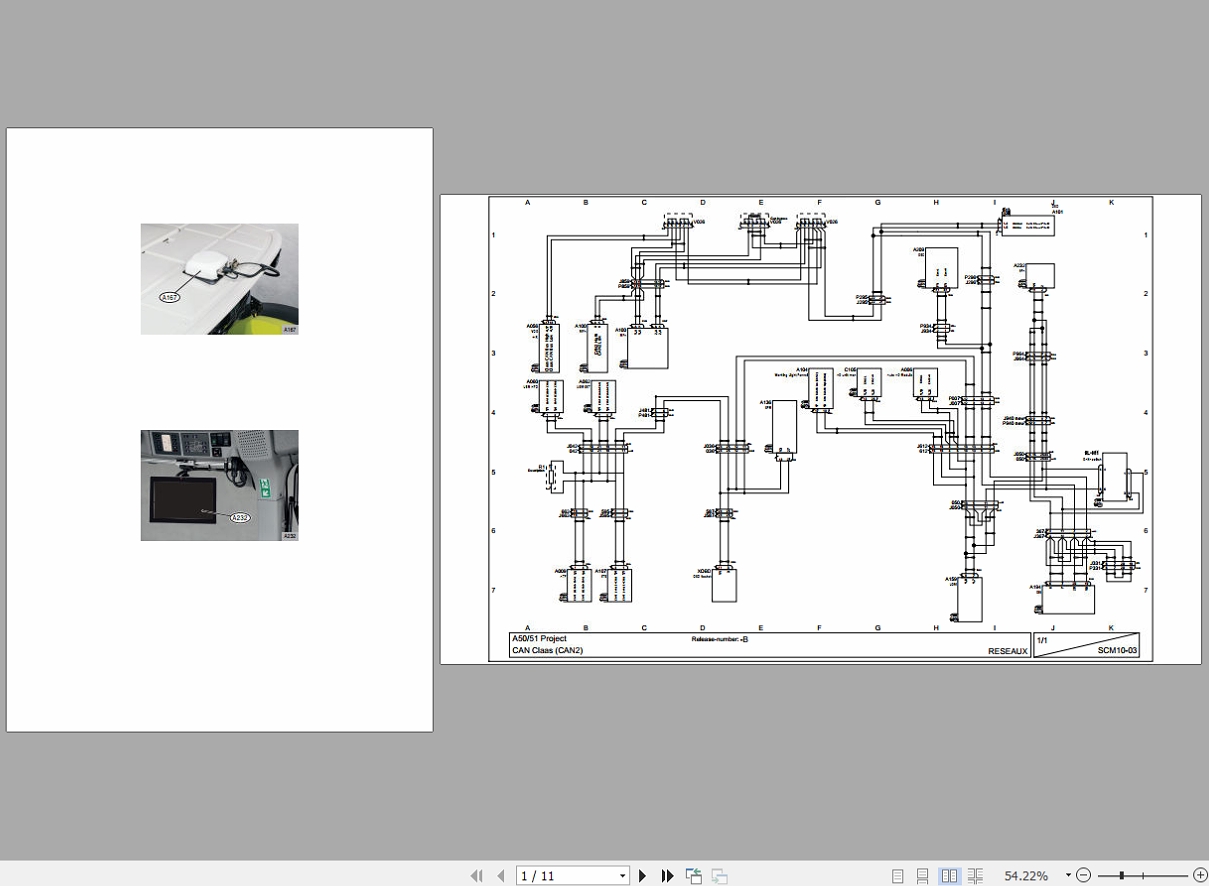Switch to single page view
The height and width of the screenshot is (886, 1209).
[897, 876]
